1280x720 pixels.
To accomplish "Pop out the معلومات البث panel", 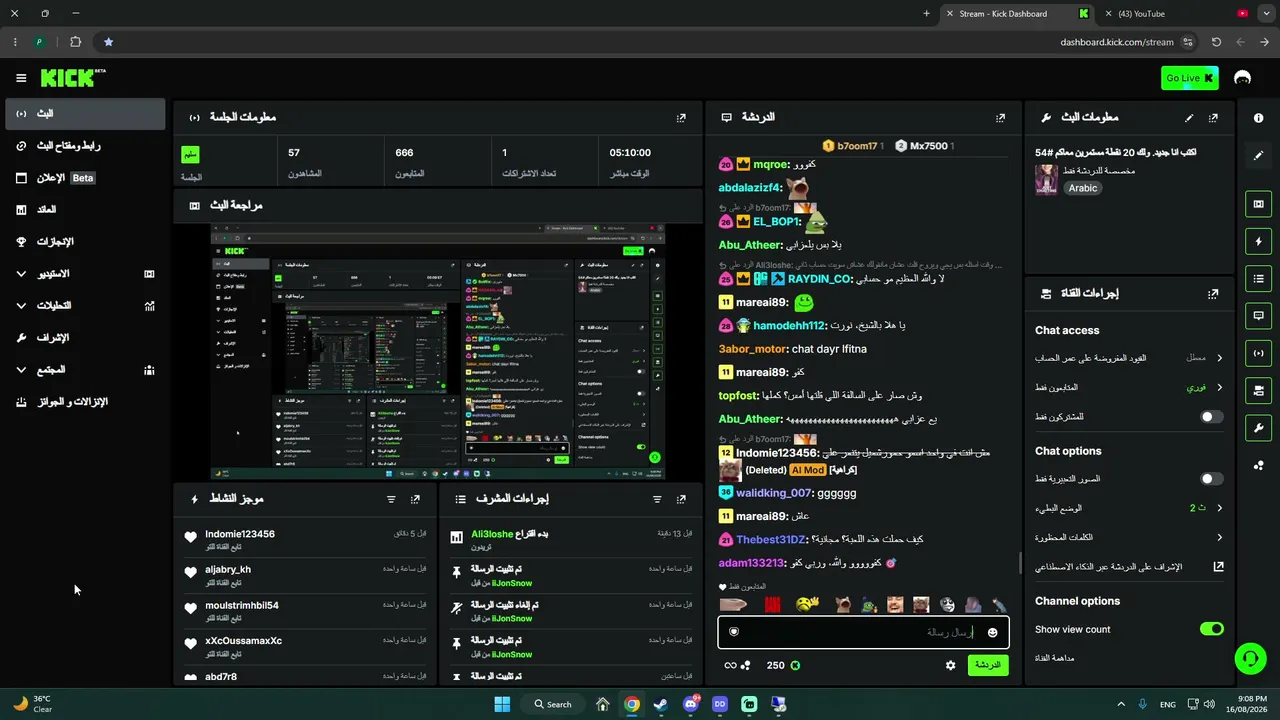I will coord(1213,117).
